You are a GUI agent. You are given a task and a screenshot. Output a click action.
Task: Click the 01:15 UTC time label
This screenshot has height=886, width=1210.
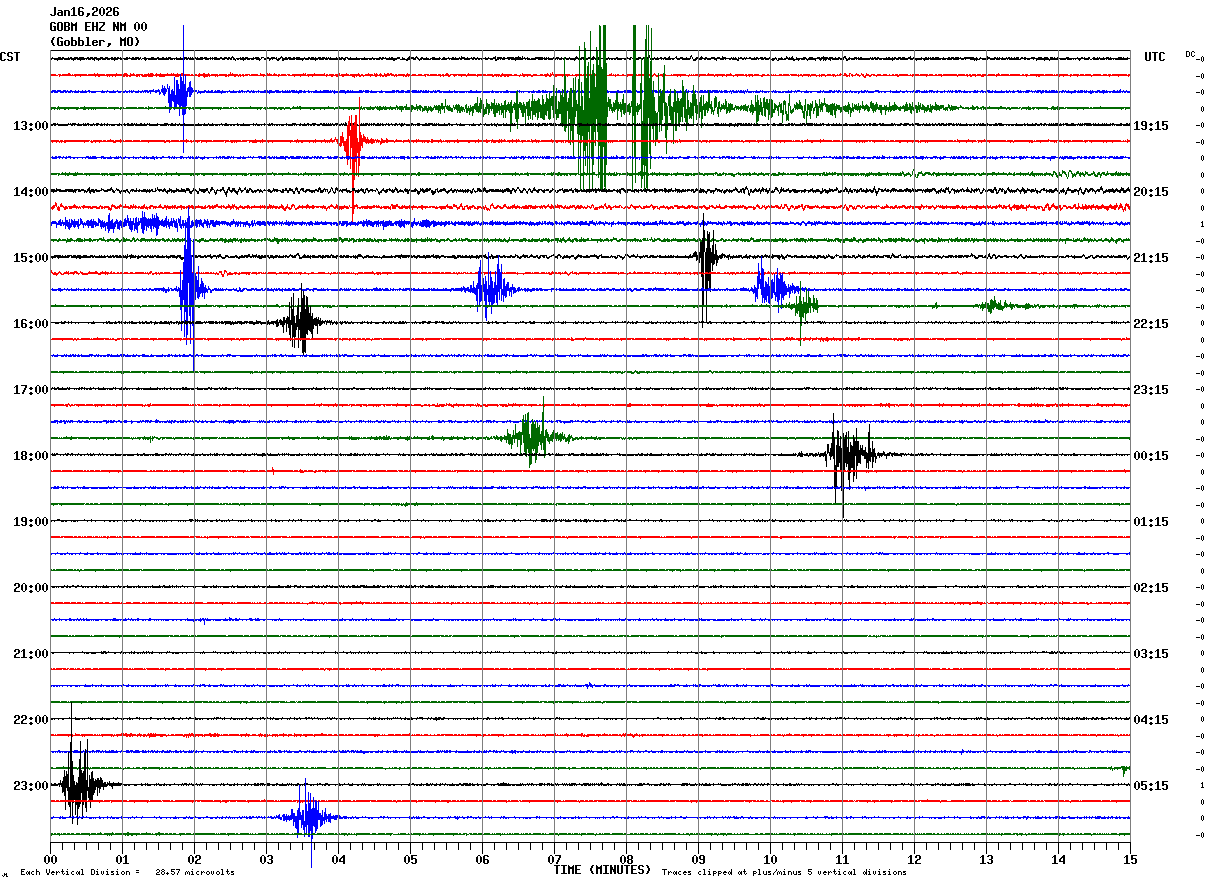point(1151,522)
